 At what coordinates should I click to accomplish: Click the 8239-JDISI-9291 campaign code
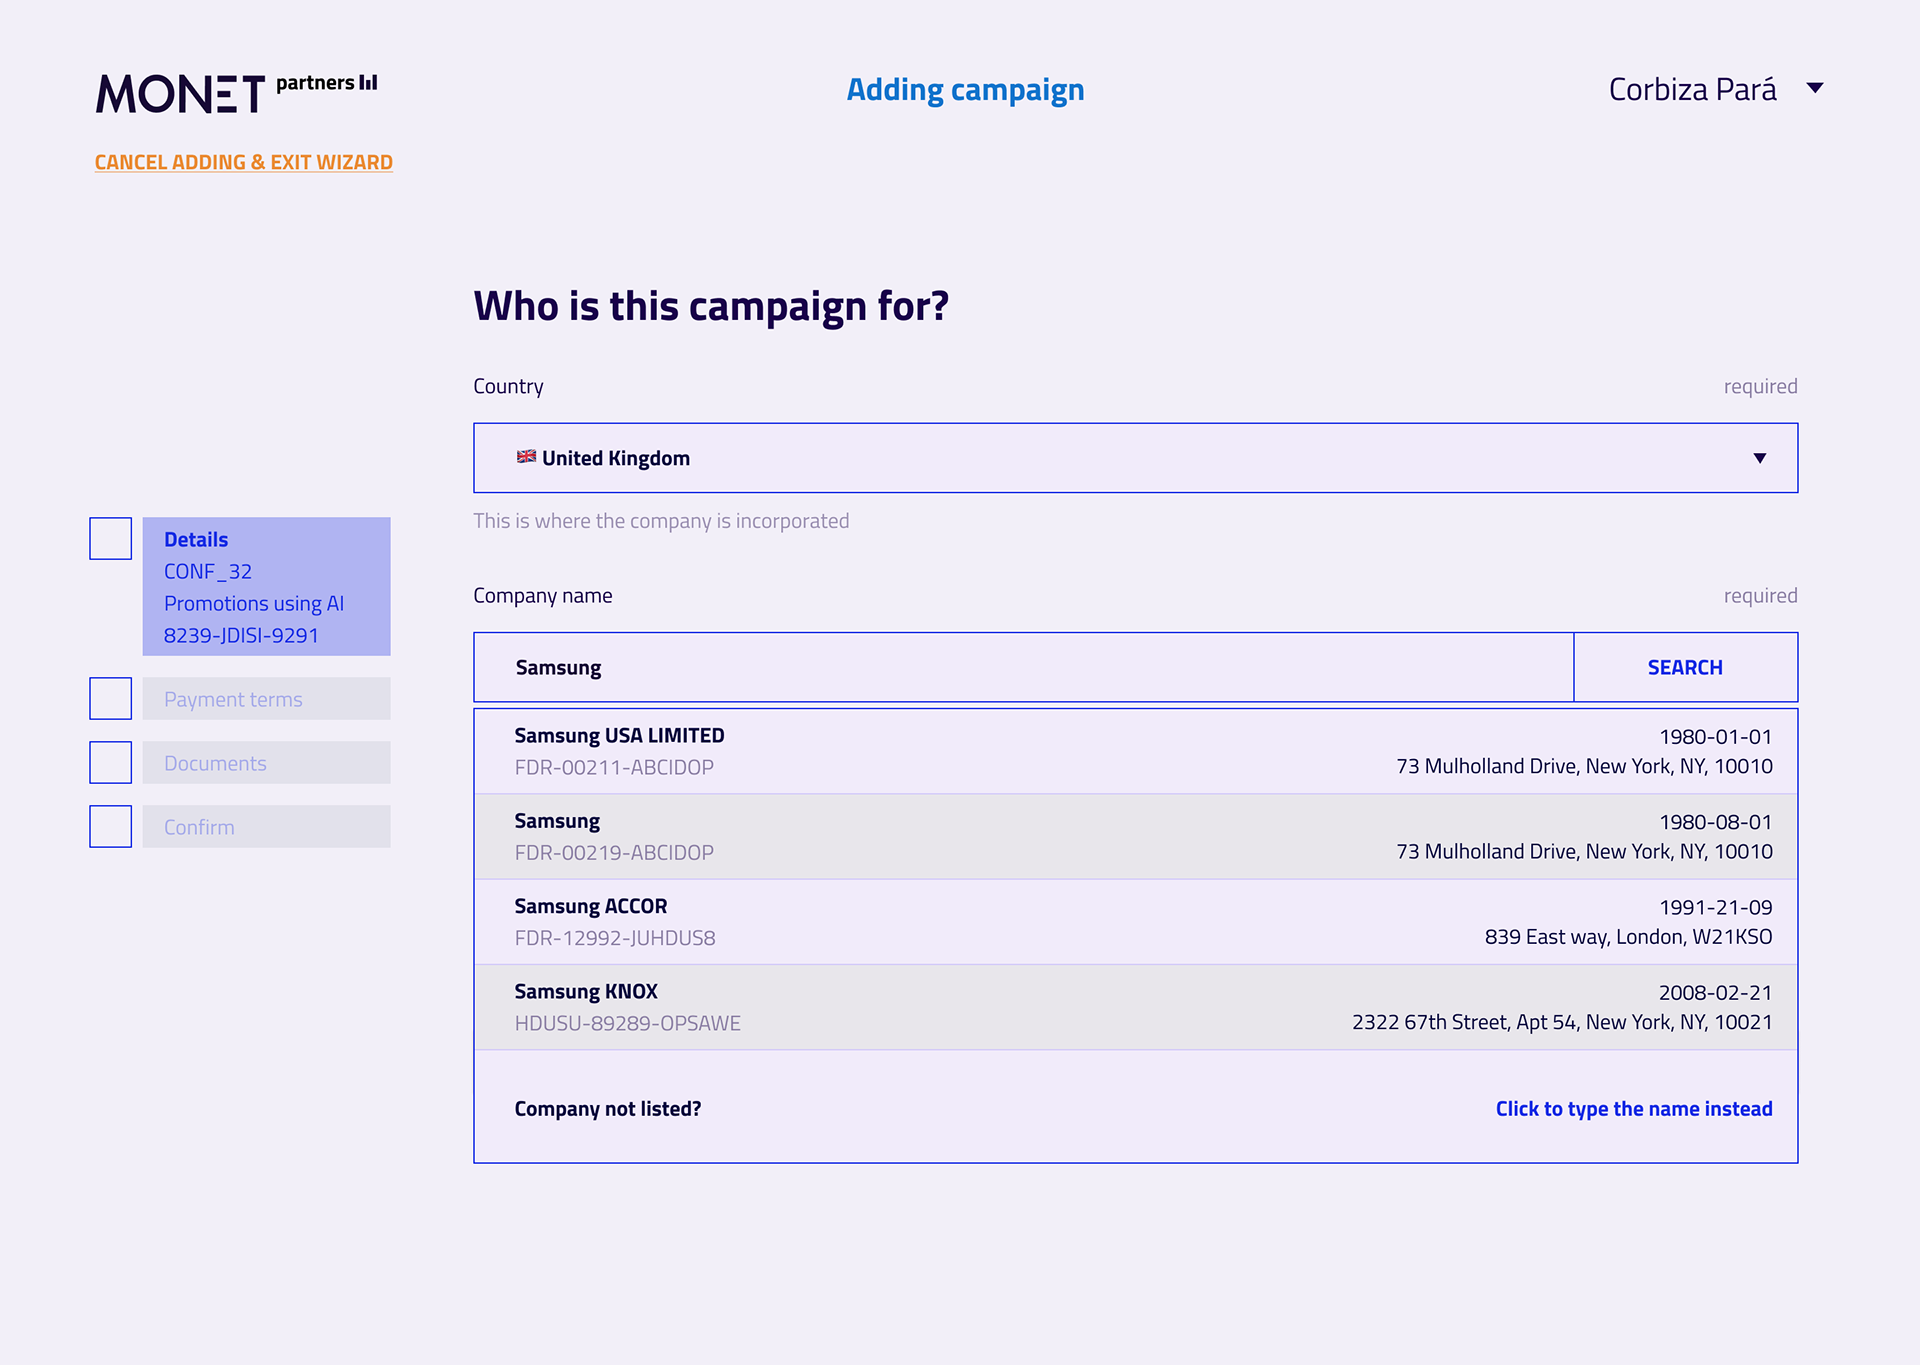point(241,635)
